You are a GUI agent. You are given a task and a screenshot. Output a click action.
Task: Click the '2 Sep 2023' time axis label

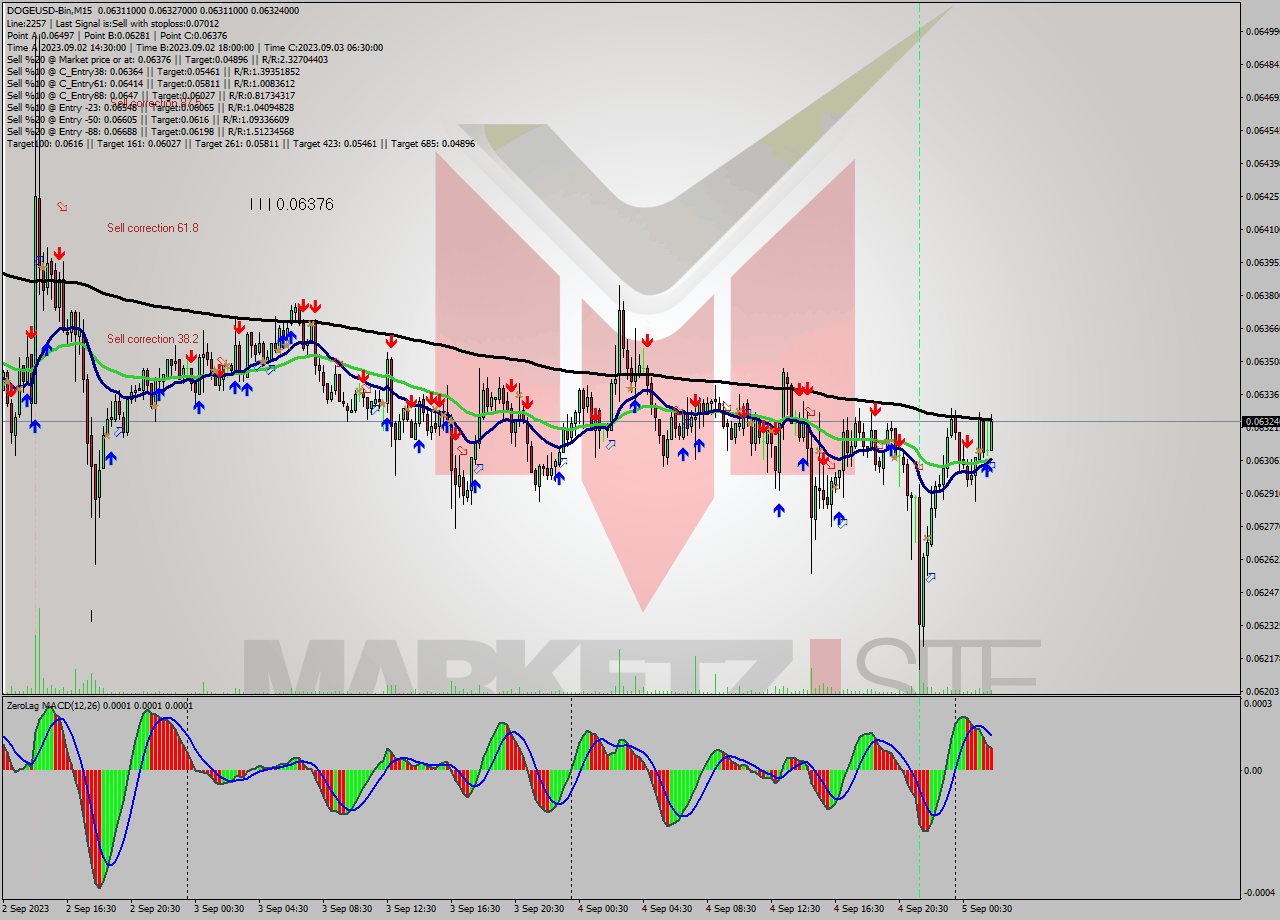coord(26,909)
